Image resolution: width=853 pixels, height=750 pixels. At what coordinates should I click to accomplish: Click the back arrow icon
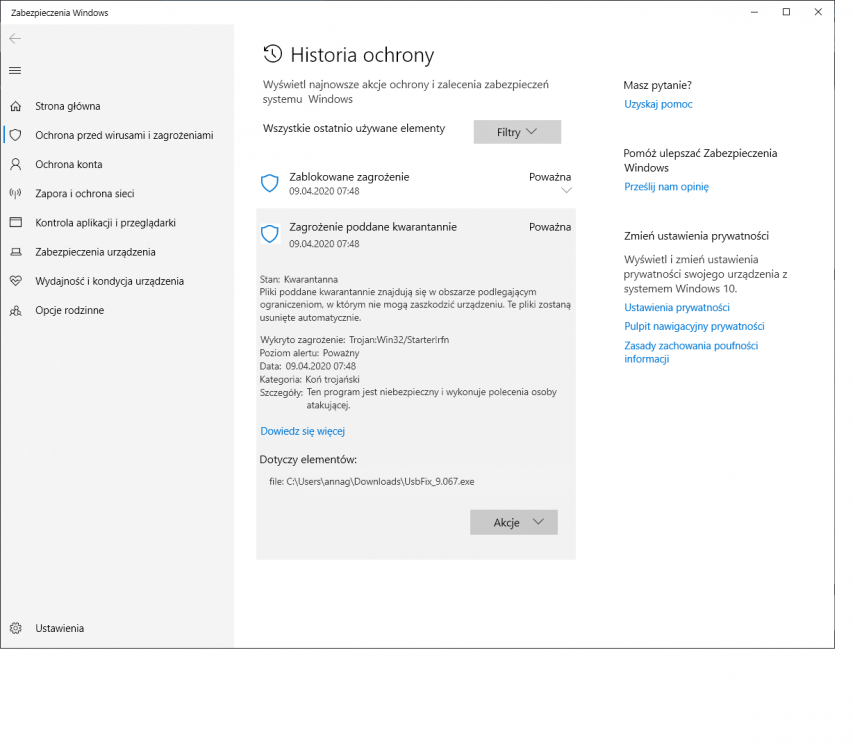click(x=15, y=38)
